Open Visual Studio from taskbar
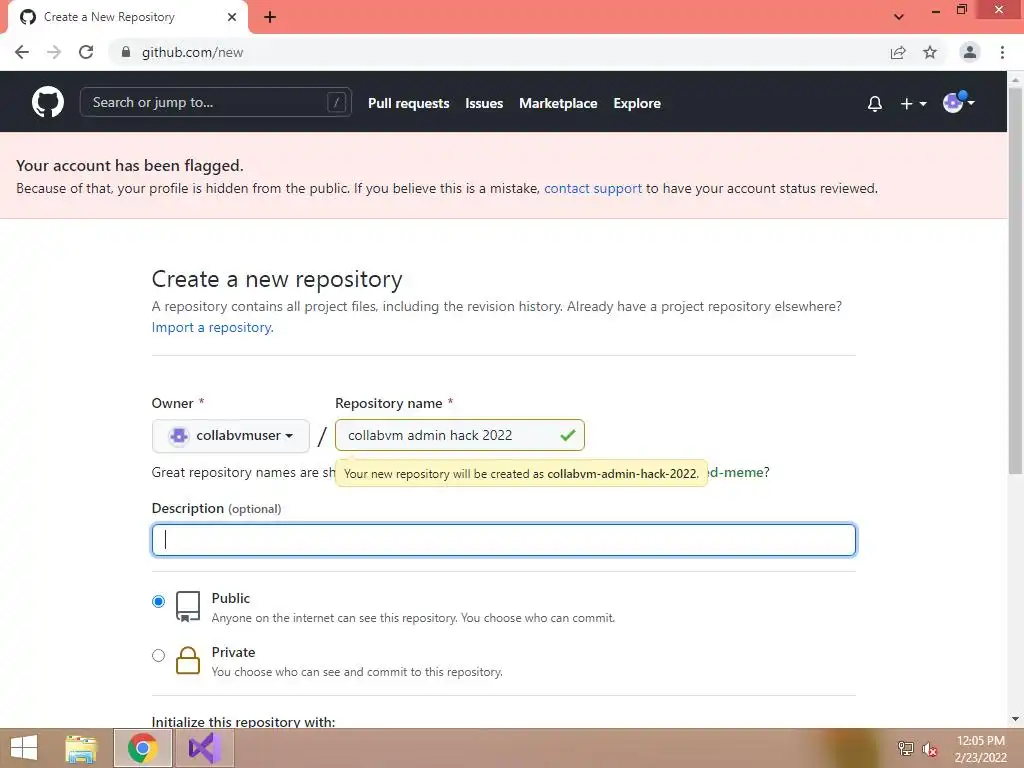 click(204, 748)
